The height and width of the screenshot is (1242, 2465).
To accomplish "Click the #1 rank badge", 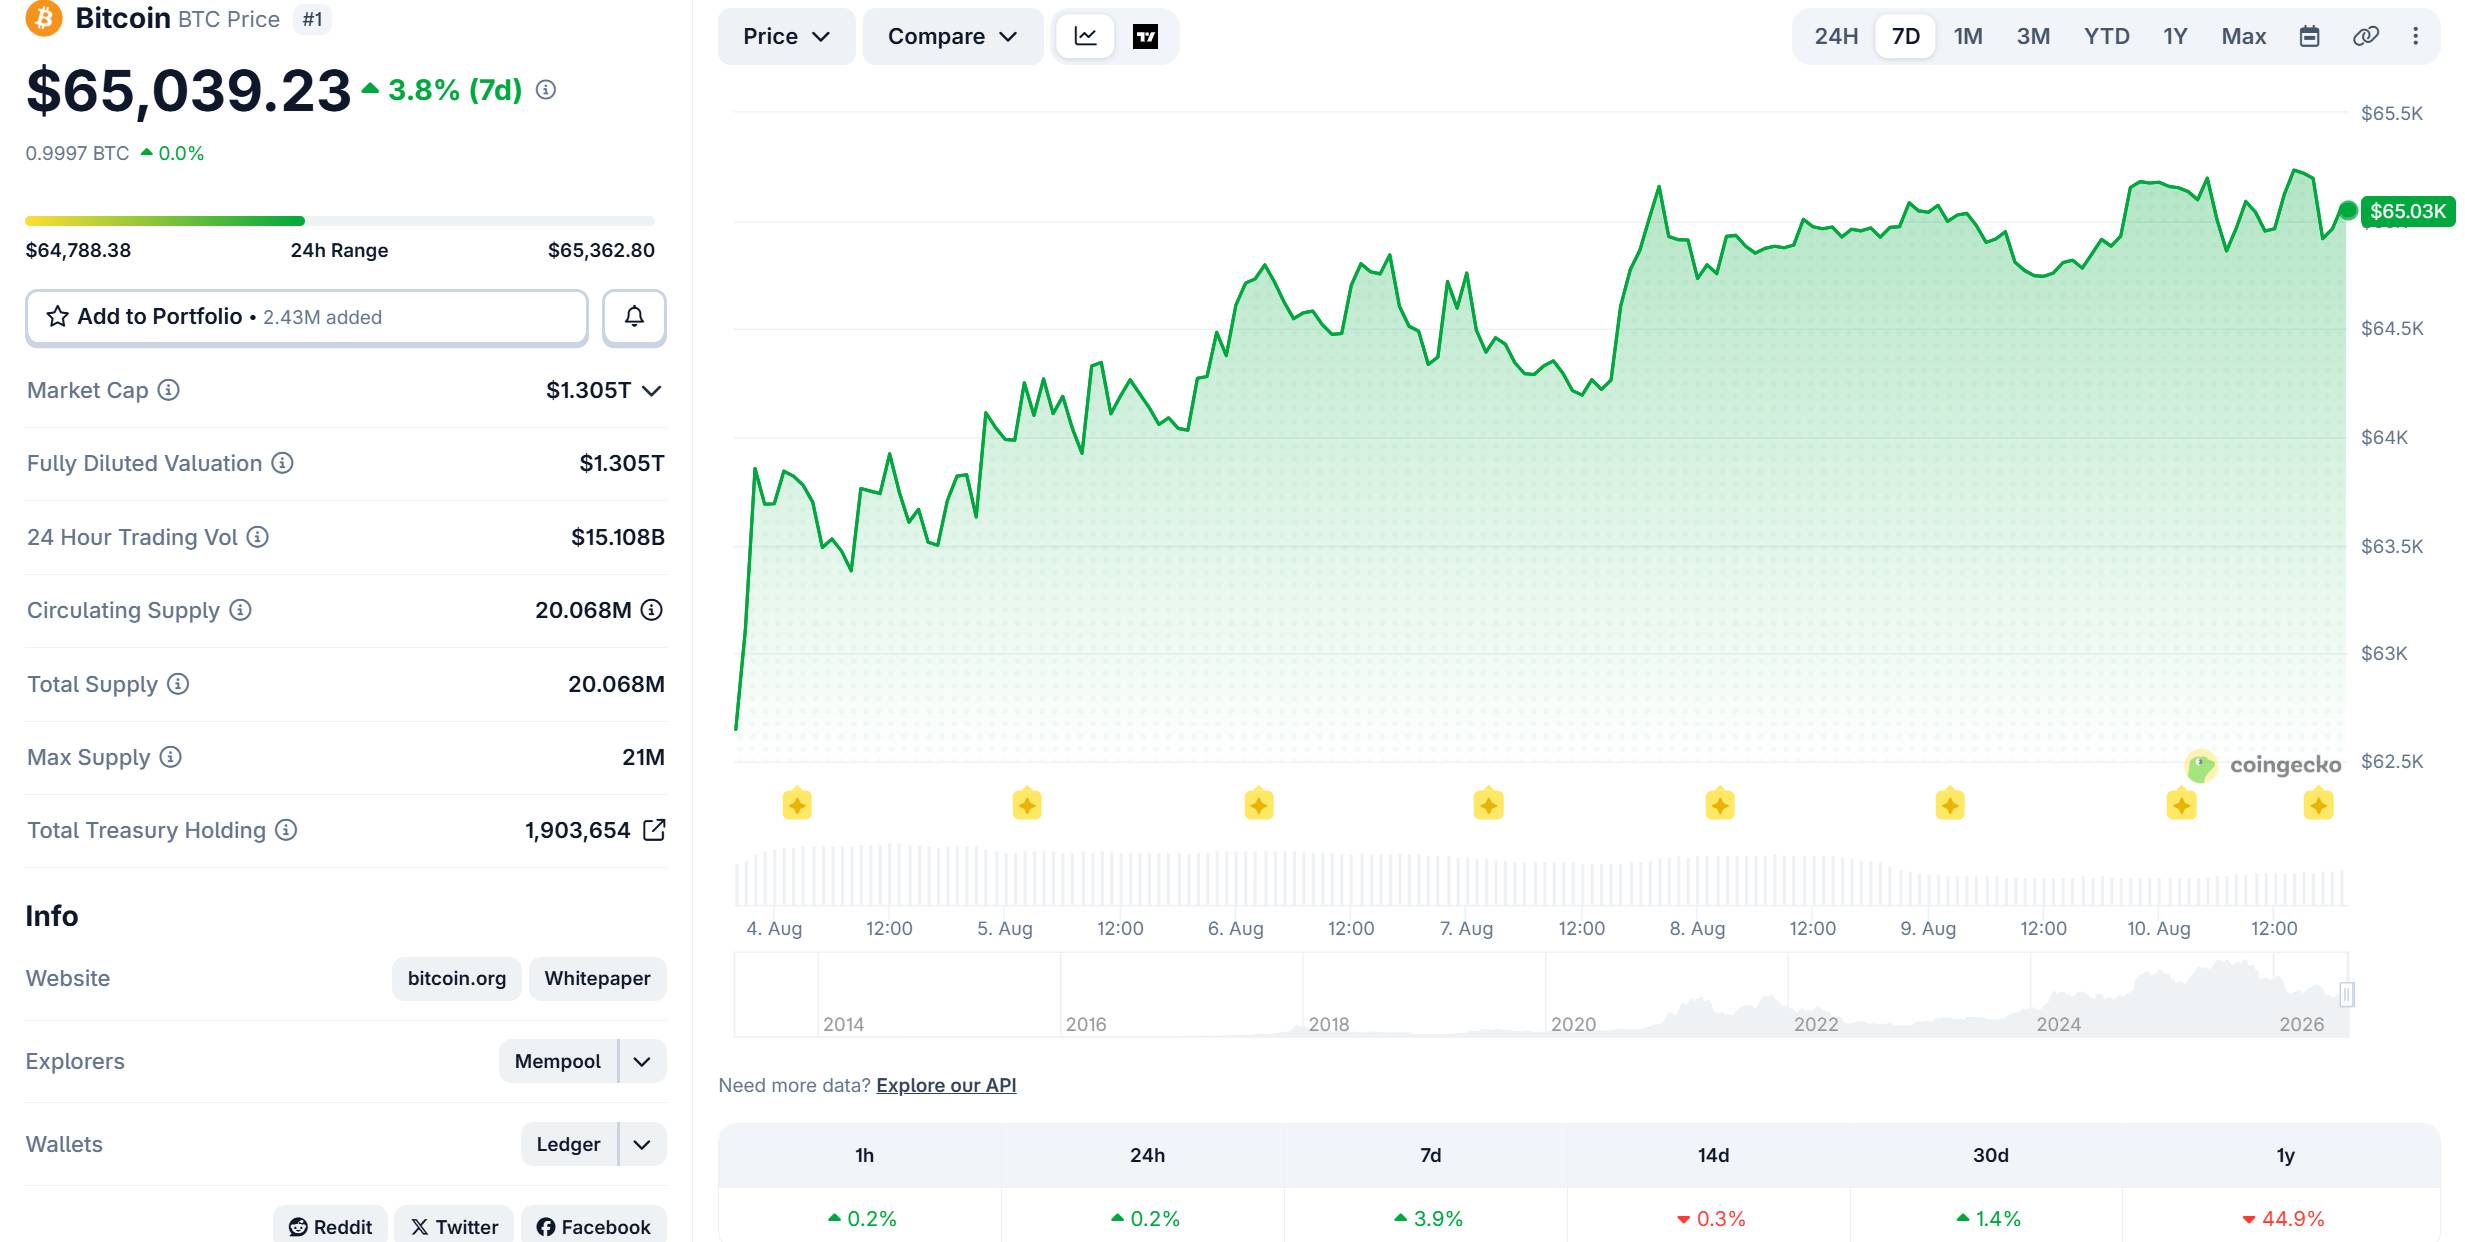I will 313,20.
